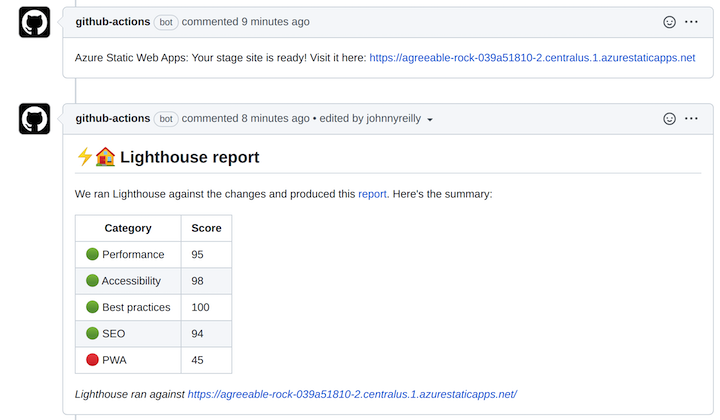The height and width of the screenshot is (420, 720).
Task: Click the green circle next to Performance
Action: coord(92,255)
